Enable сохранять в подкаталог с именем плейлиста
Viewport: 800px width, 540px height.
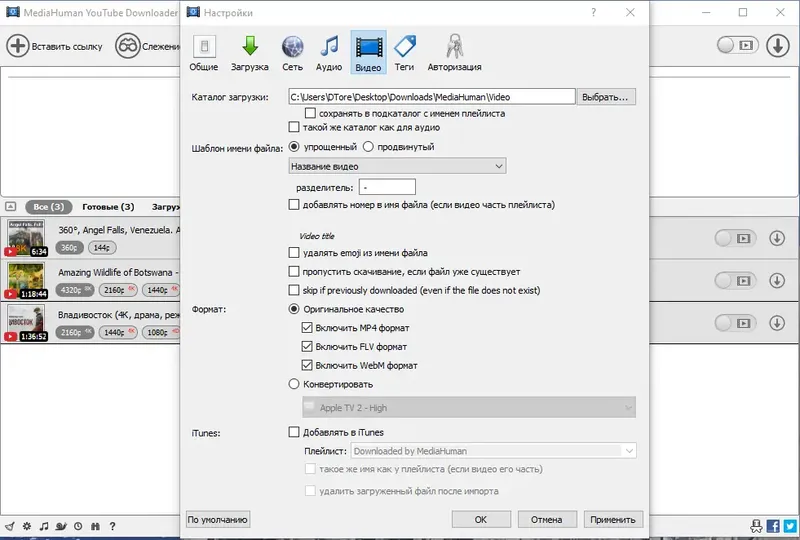(x=310, y=113)
